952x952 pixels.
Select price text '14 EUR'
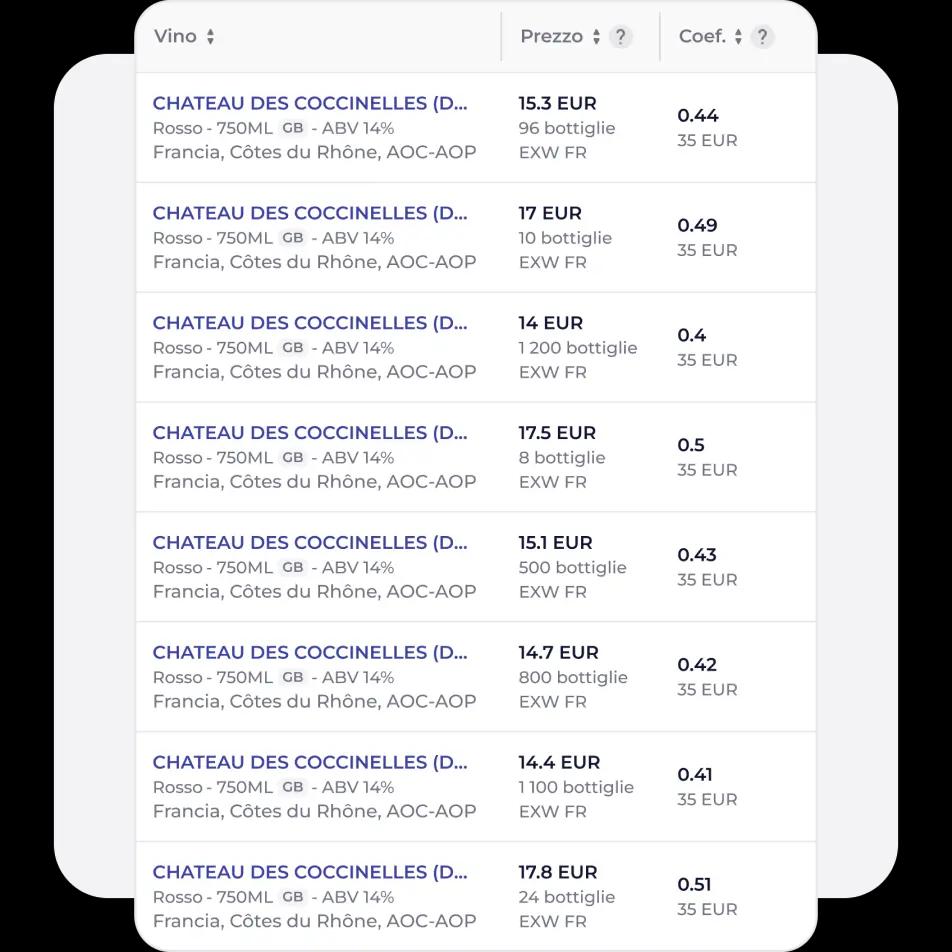click(x=551, y=323)
